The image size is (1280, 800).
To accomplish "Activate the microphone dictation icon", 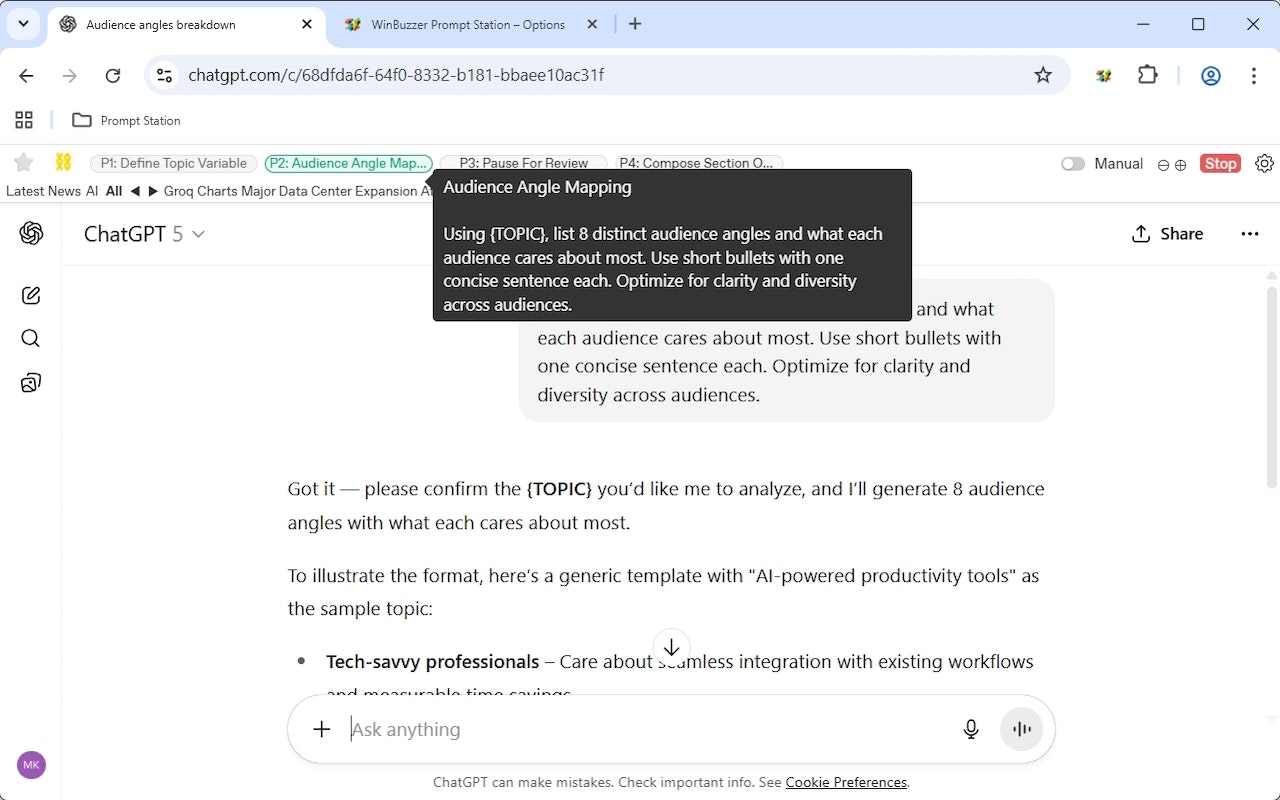I will [970, 729].
